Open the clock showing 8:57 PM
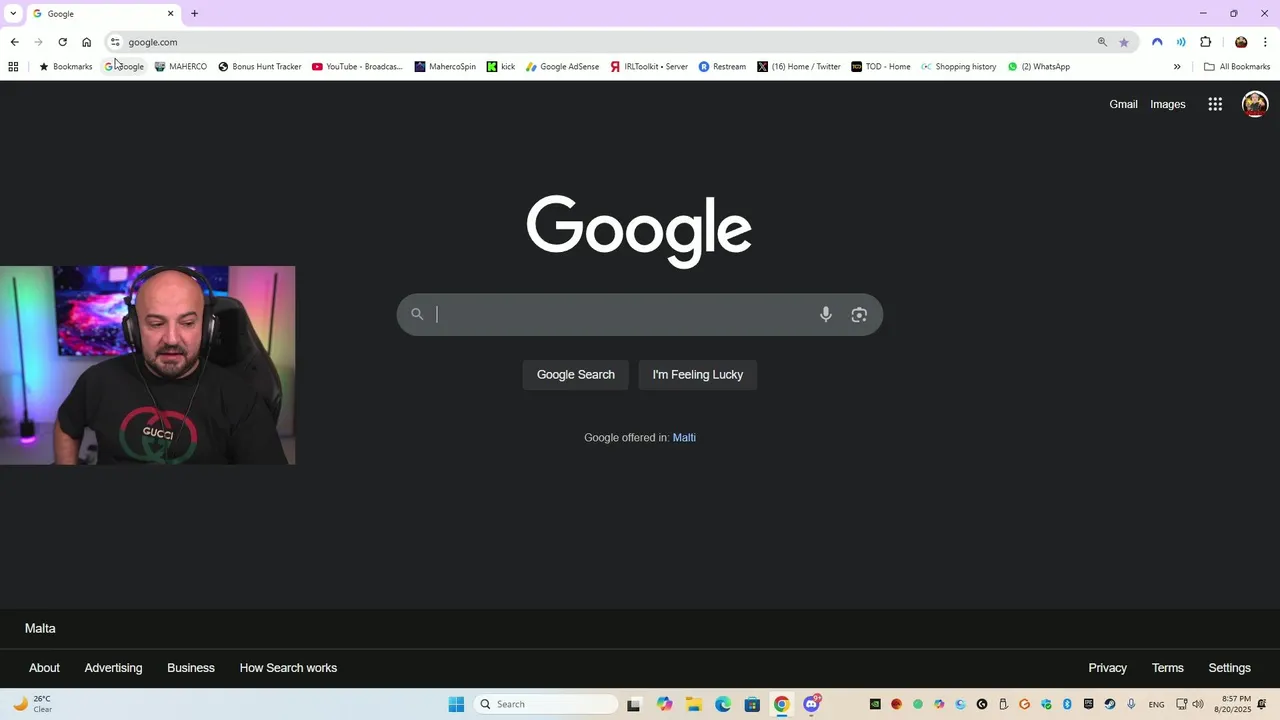 pos(1233,704)
